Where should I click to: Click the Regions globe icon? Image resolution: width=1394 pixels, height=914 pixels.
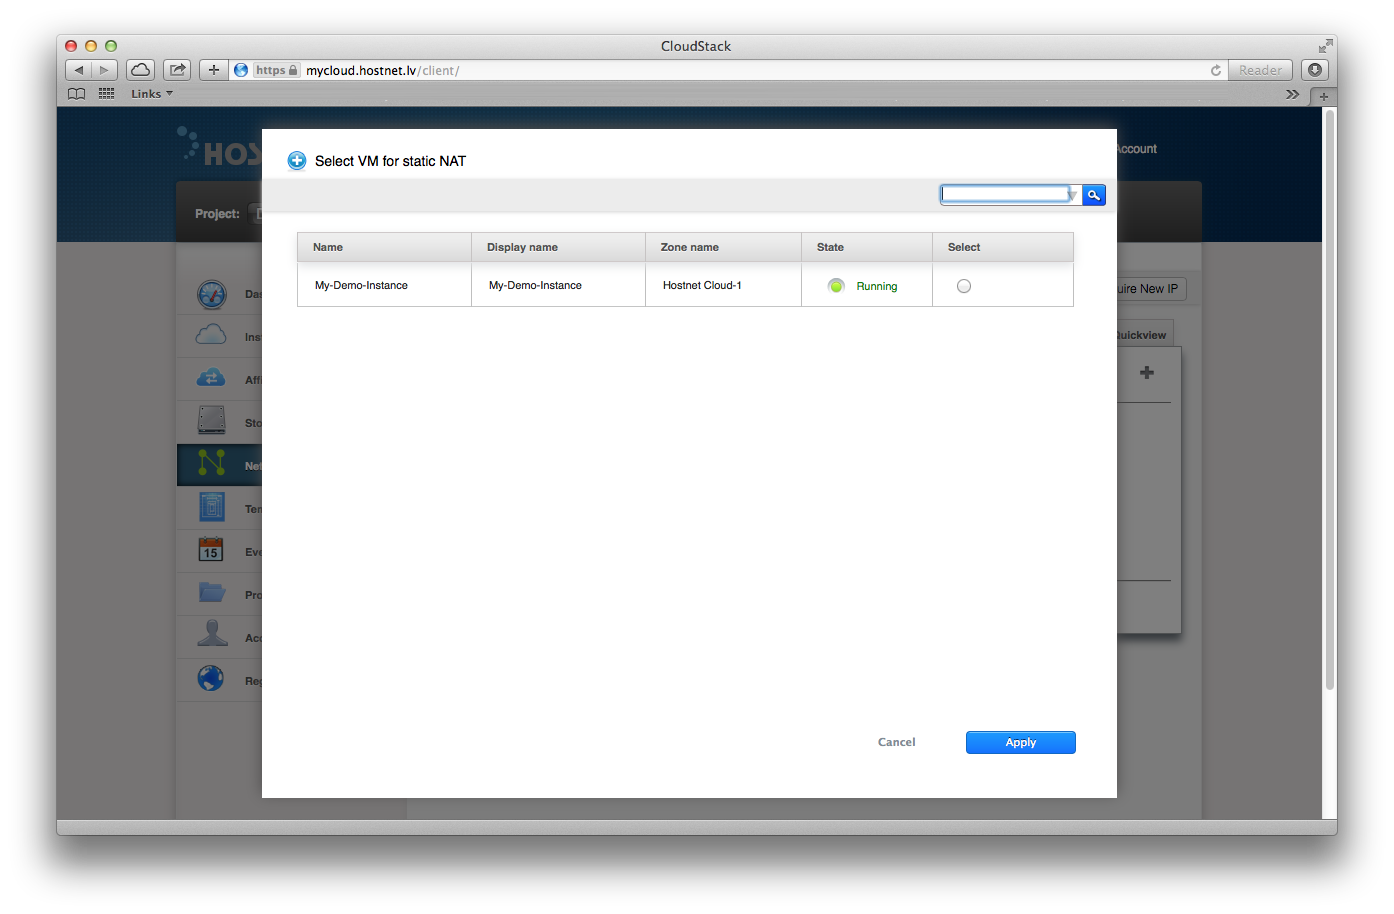point(211,679)
